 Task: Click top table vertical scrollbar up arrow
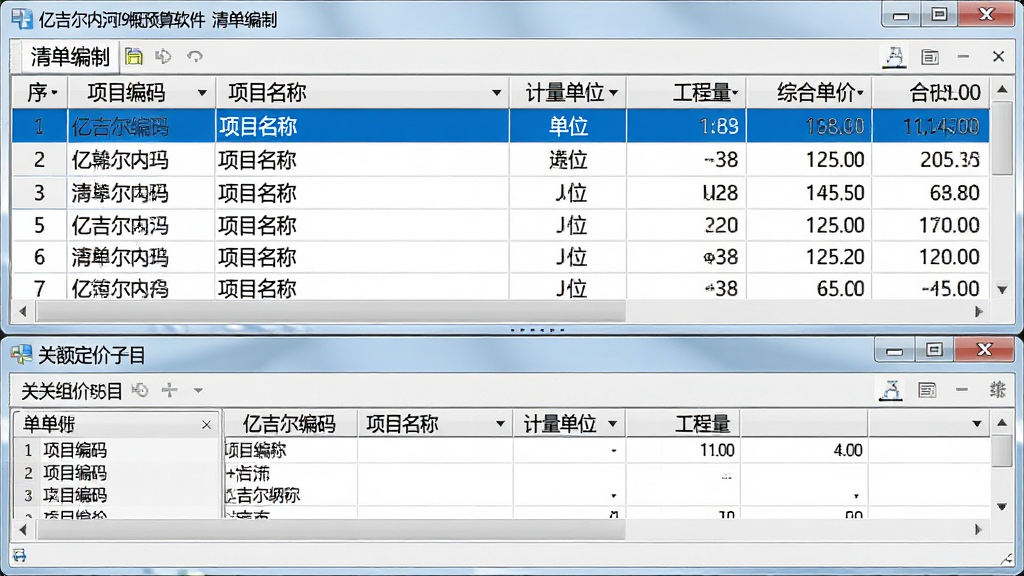click(1002, 89)
